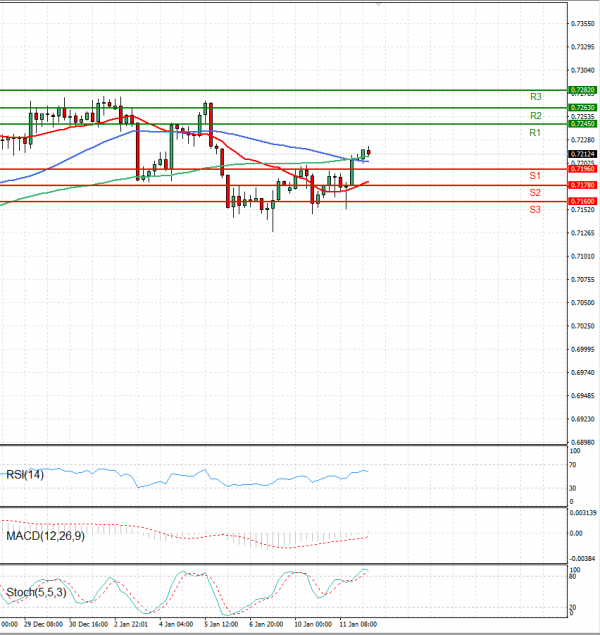The height and width of the screenshot is (635, 600).
Task: Click the R3 resistance label
Action: pos(535,97)
